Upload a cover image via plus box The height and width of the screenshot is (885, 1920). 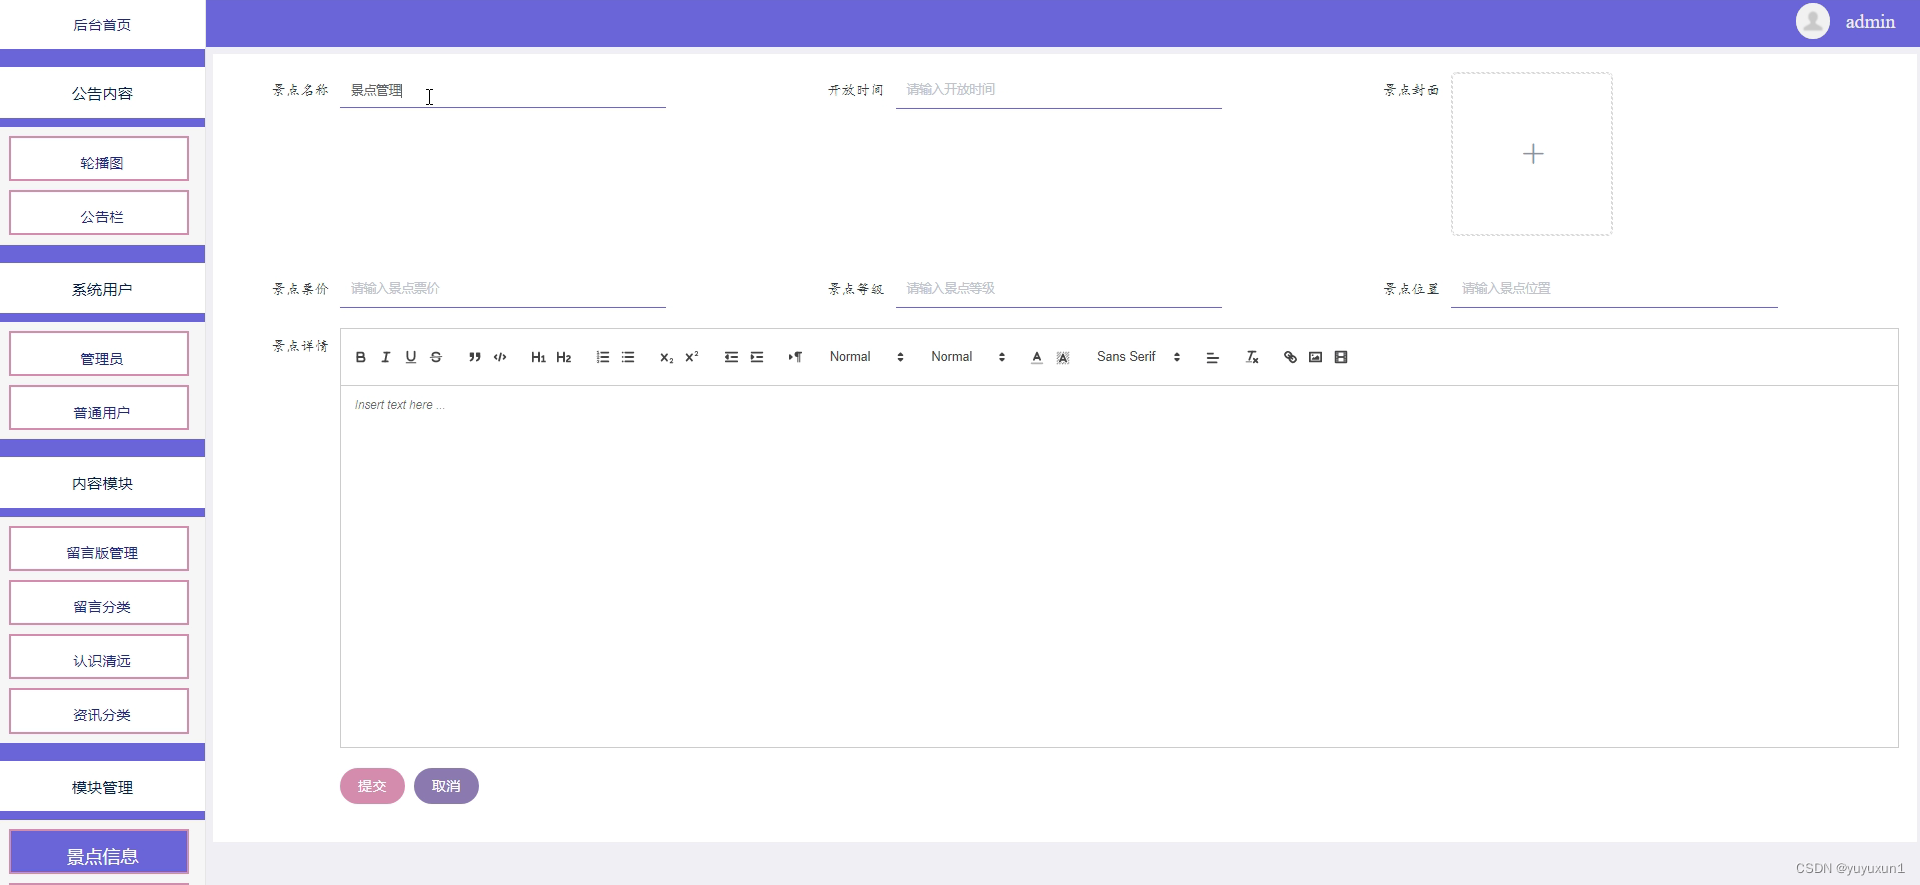pos(1532,154)
